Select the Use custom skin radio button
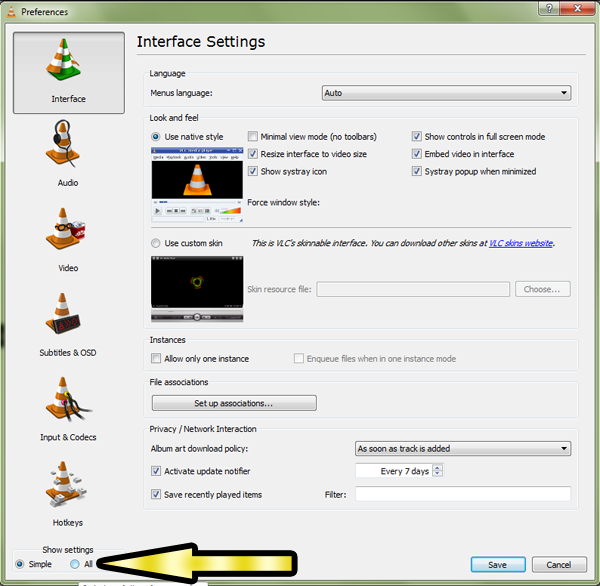600x586 pixels. pyautogui.click(x=156, y=243)
